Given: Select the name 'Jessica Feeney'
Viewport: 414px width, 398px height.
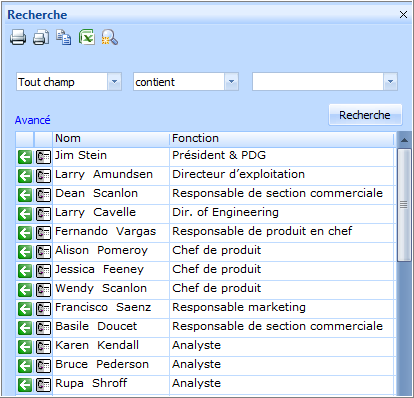Looking at the screenshot, I should point(99,269).
